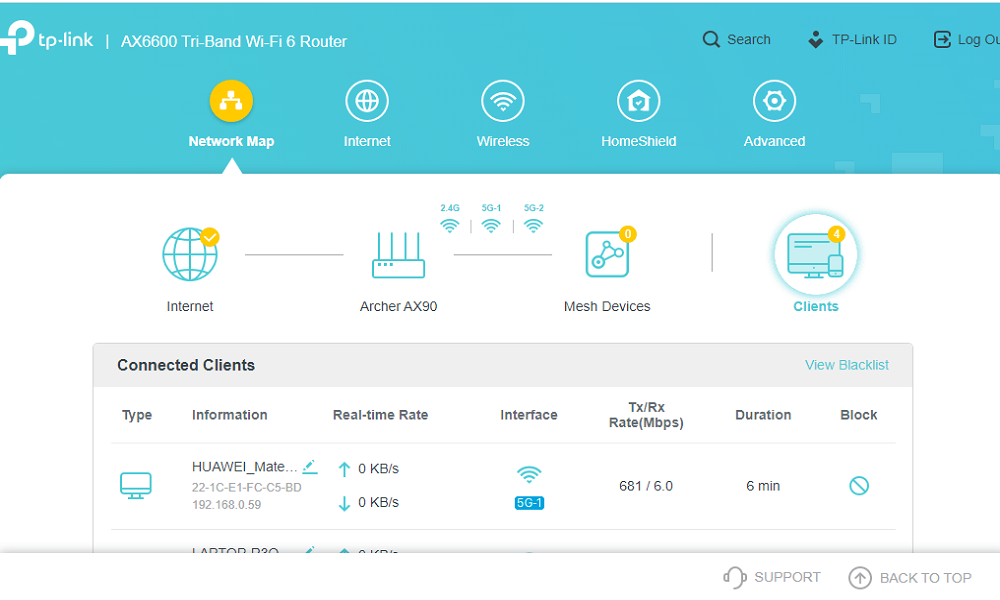1000x600 pixels.
Task: Open the TP-Link ID menu
Action: [852, 40]
